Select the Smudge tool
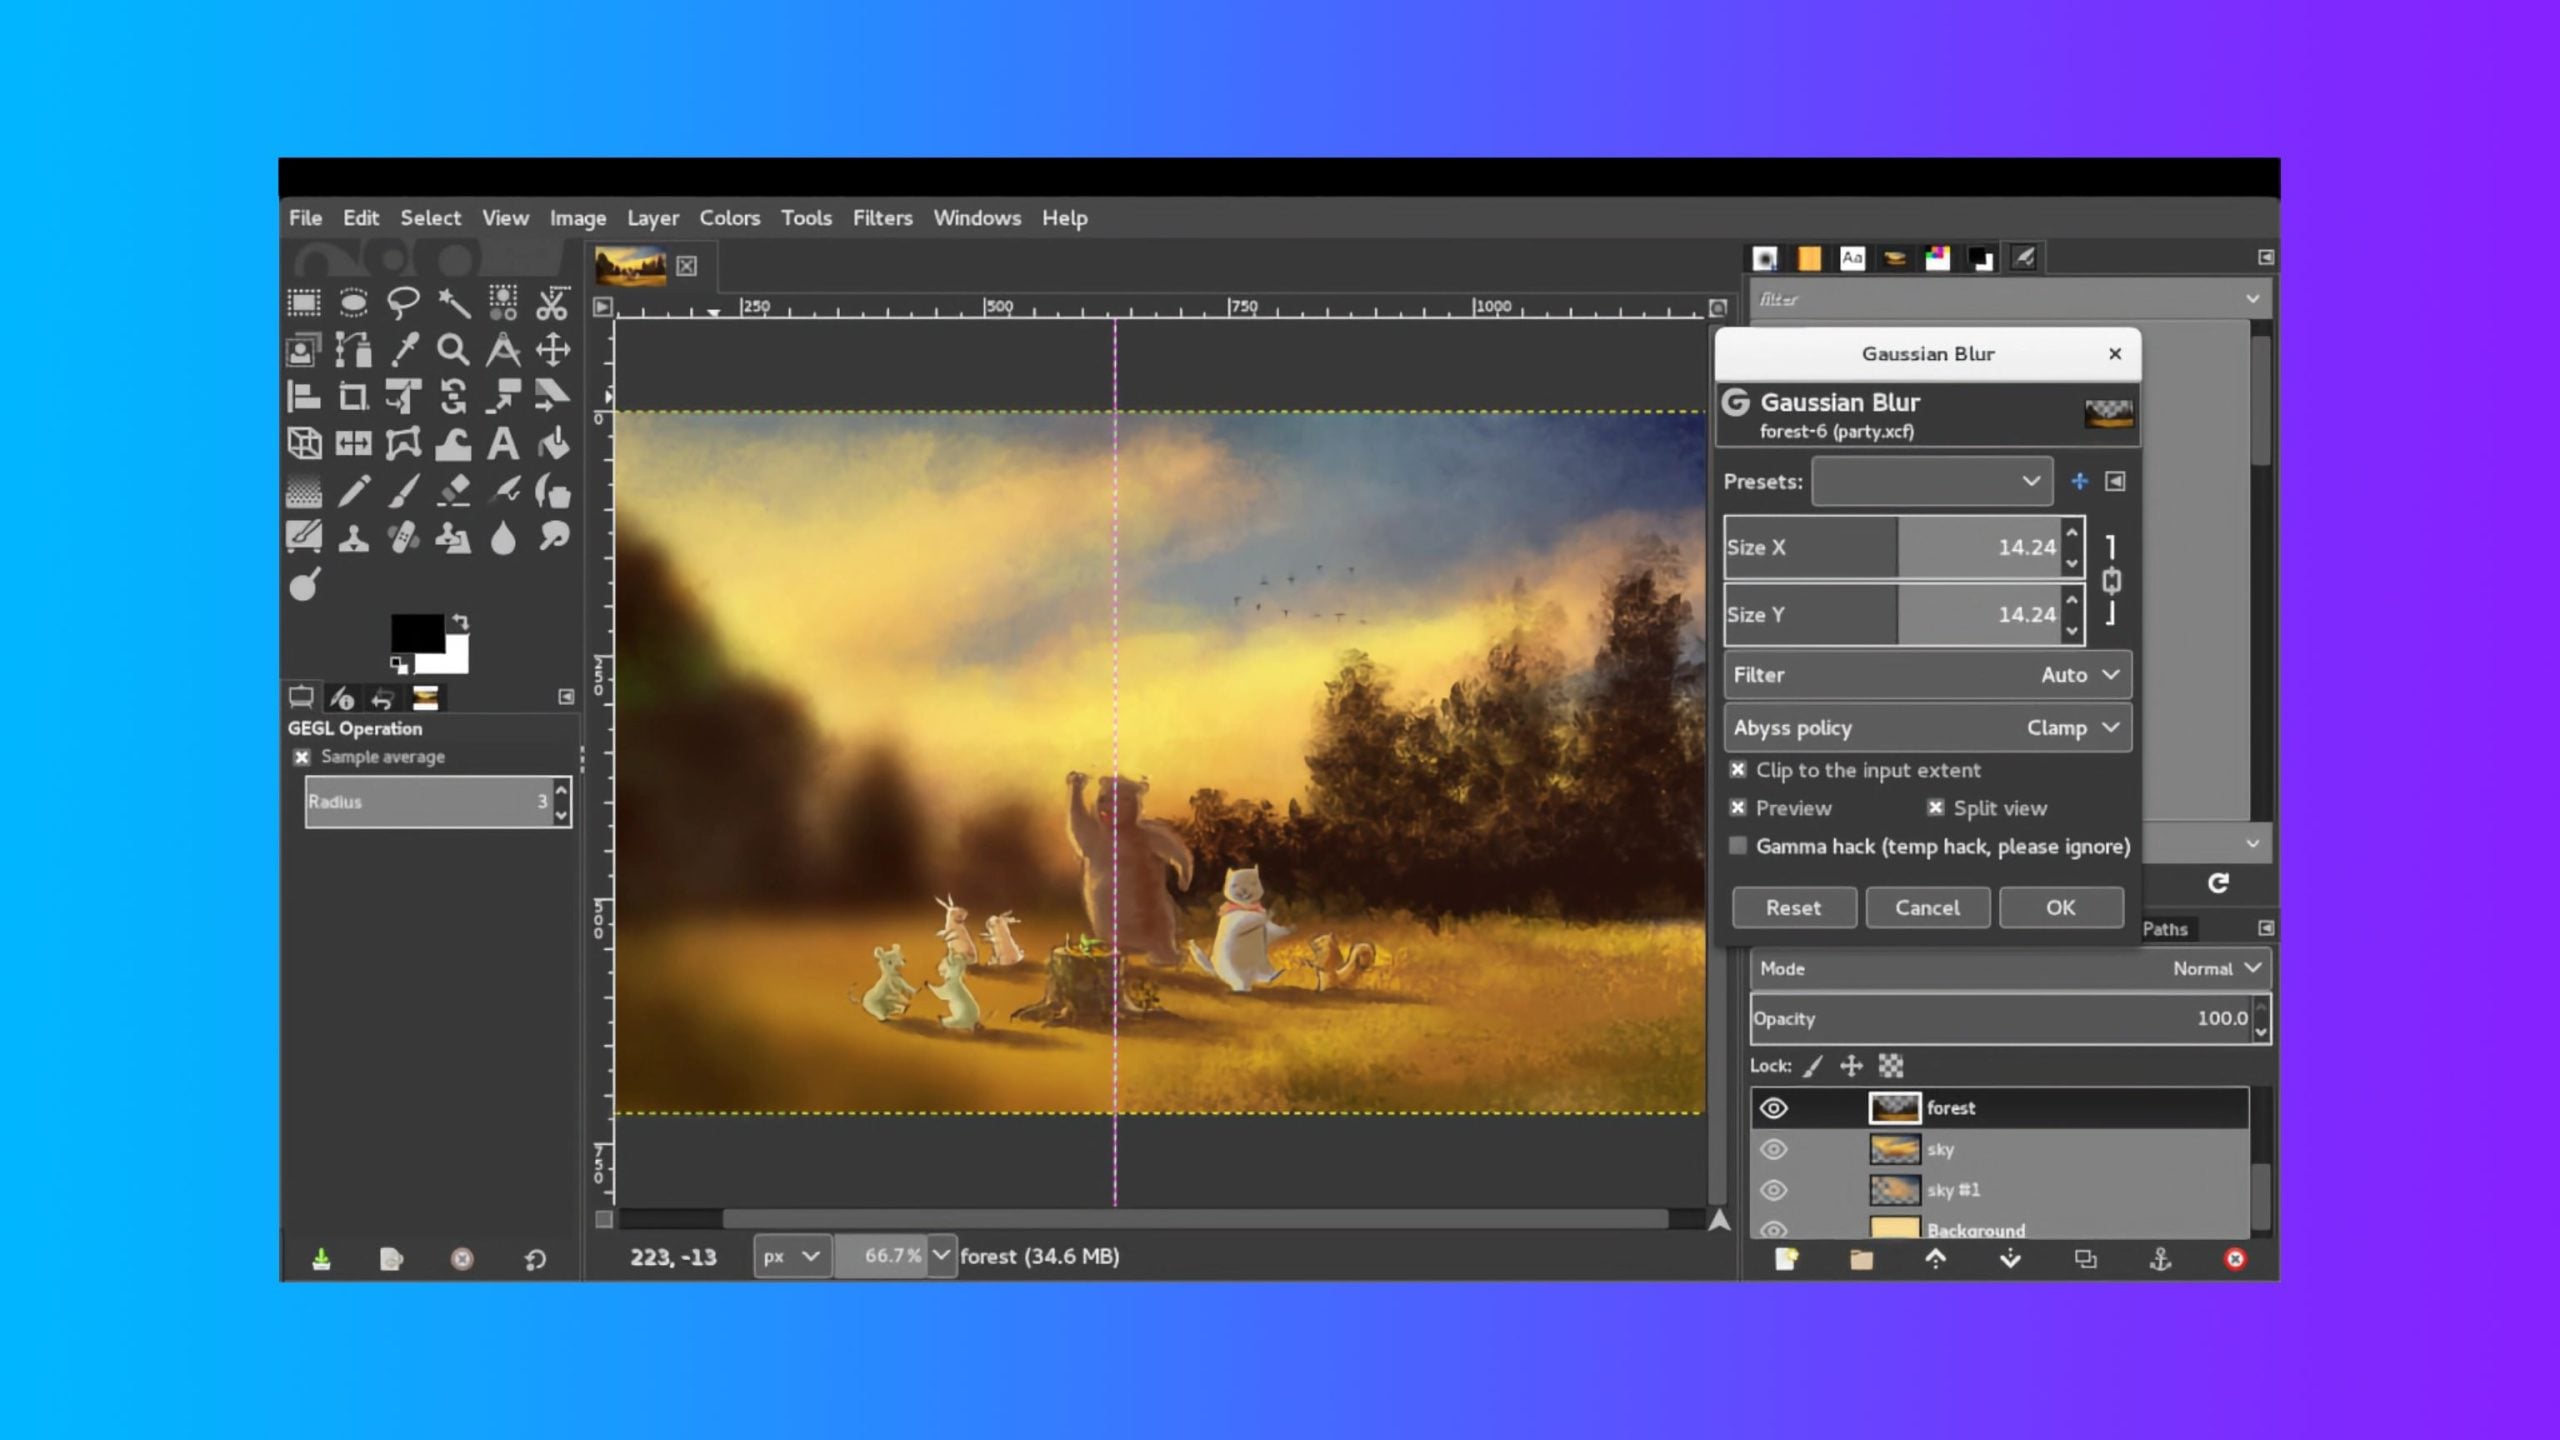 552,538
